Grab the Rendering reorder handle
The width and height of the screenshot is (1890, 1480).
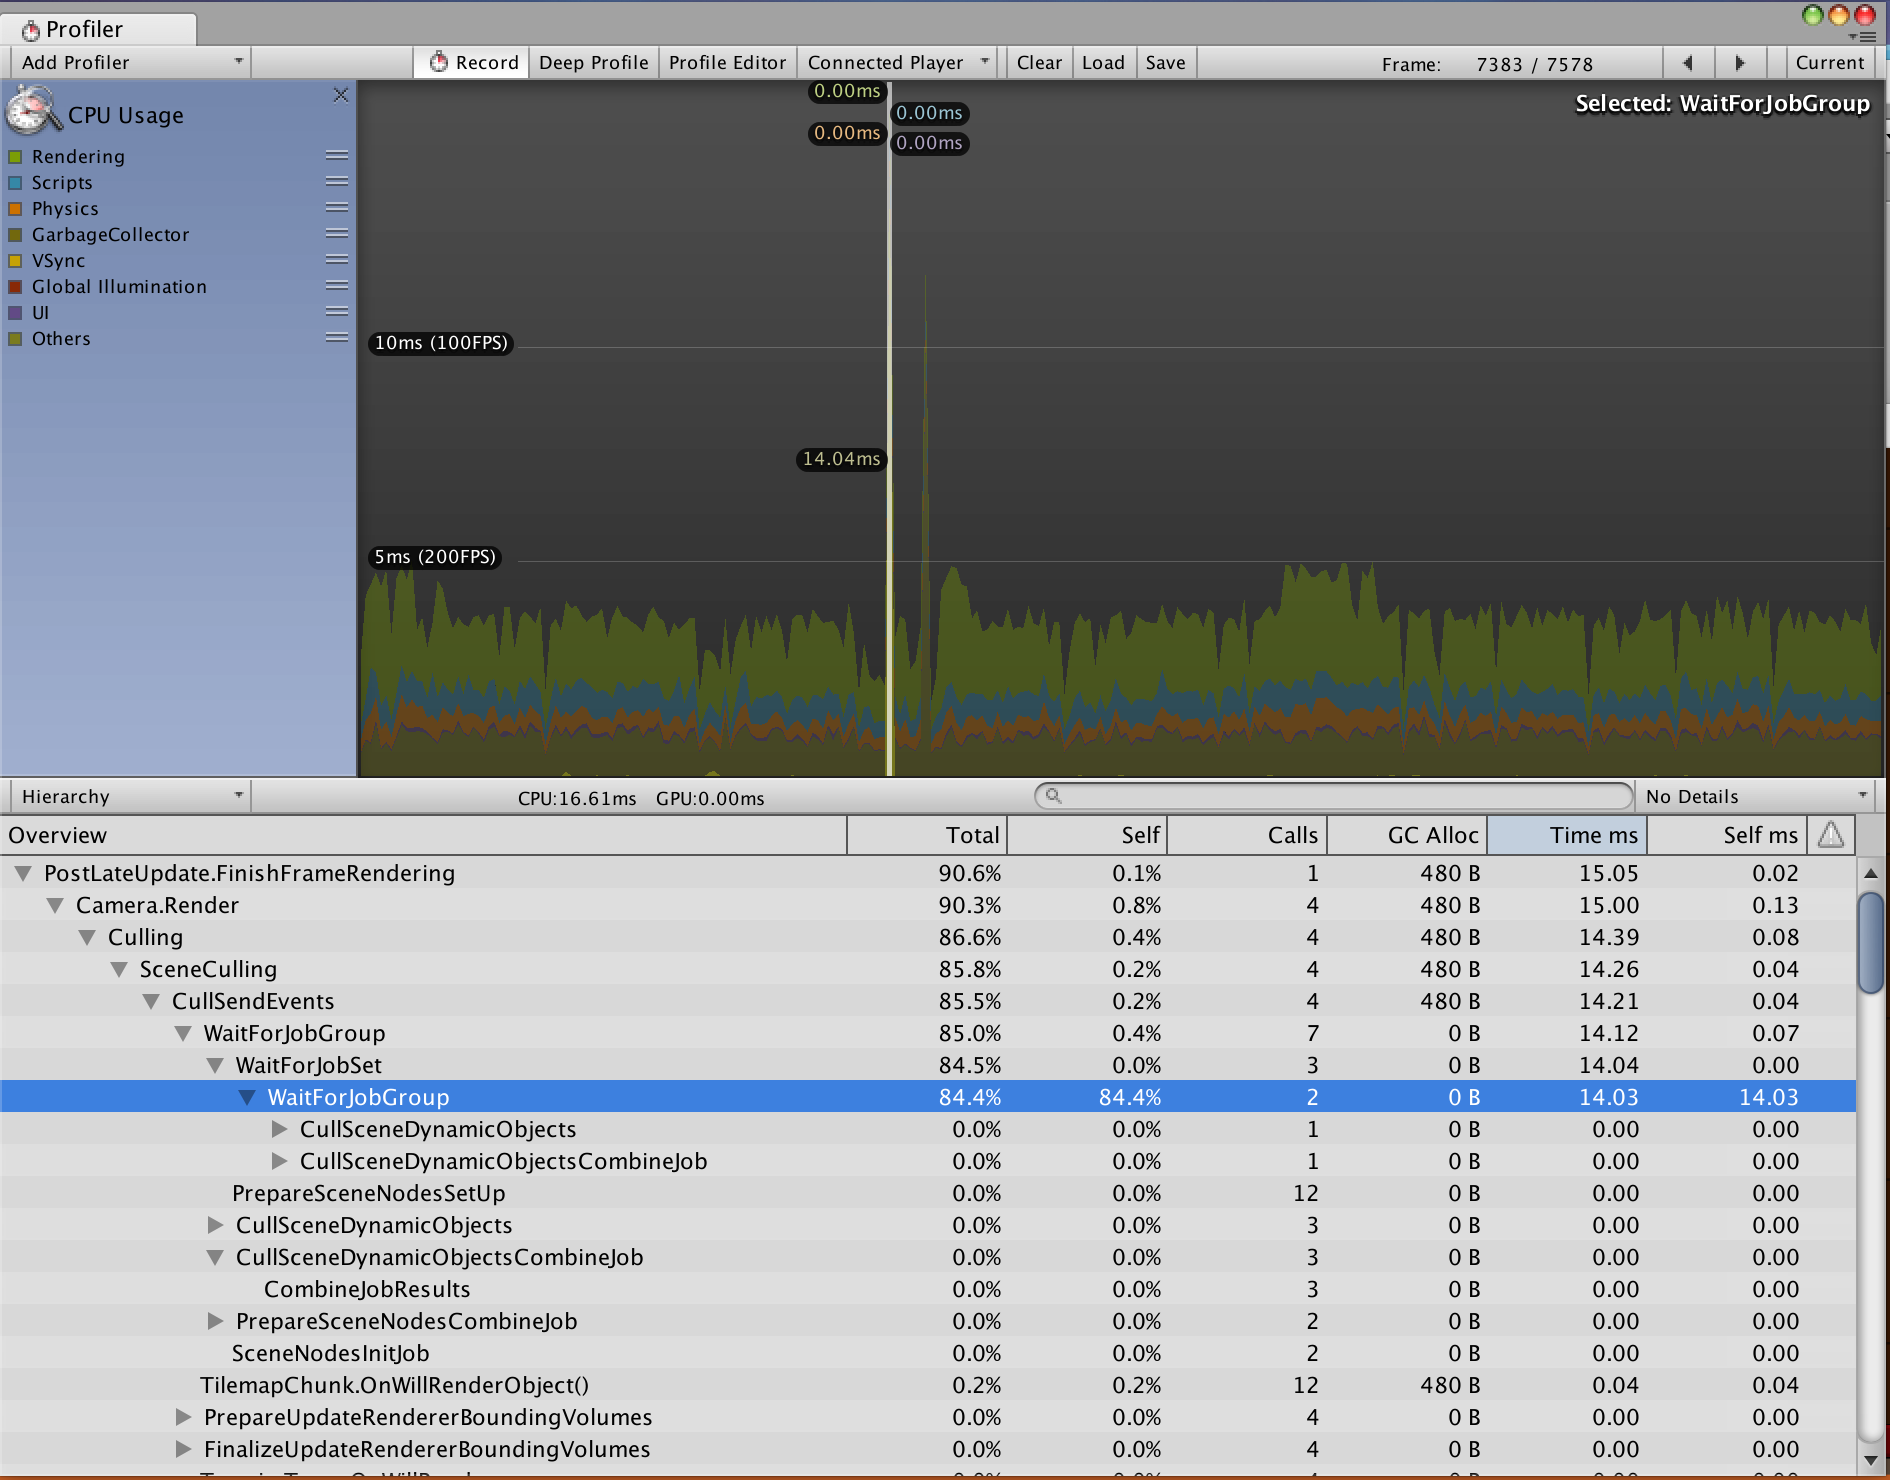click(x=337, y=156)
